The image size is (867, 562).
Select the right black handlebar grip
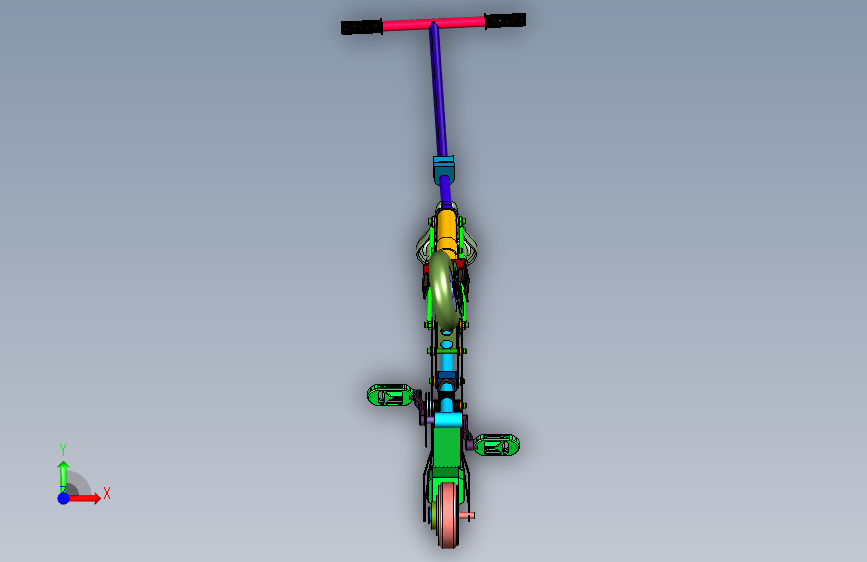tap(505, 20)
